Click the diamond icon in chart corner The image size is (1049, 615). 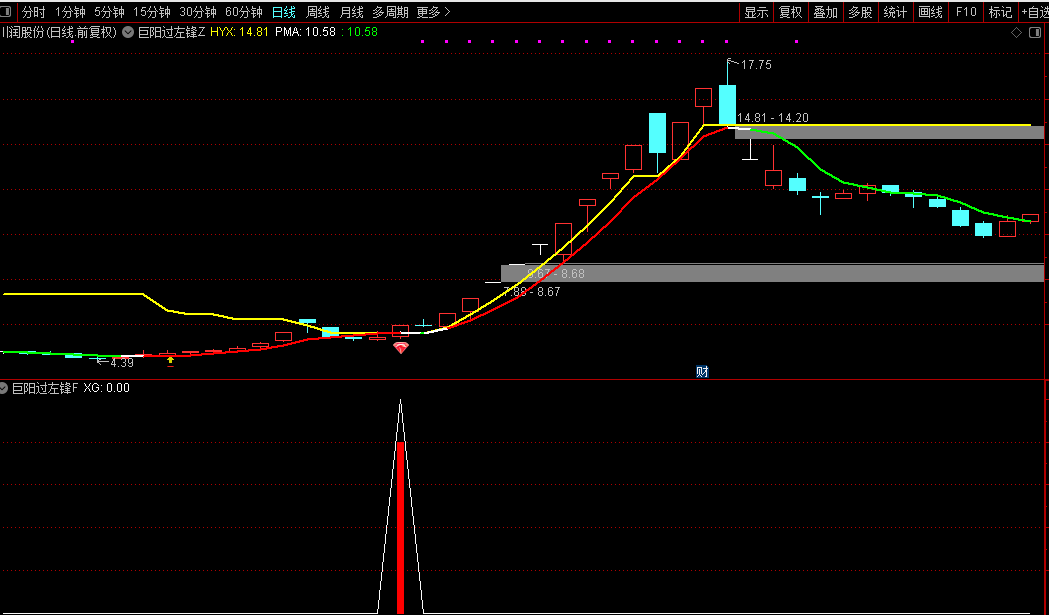[x=1016, y=33]
